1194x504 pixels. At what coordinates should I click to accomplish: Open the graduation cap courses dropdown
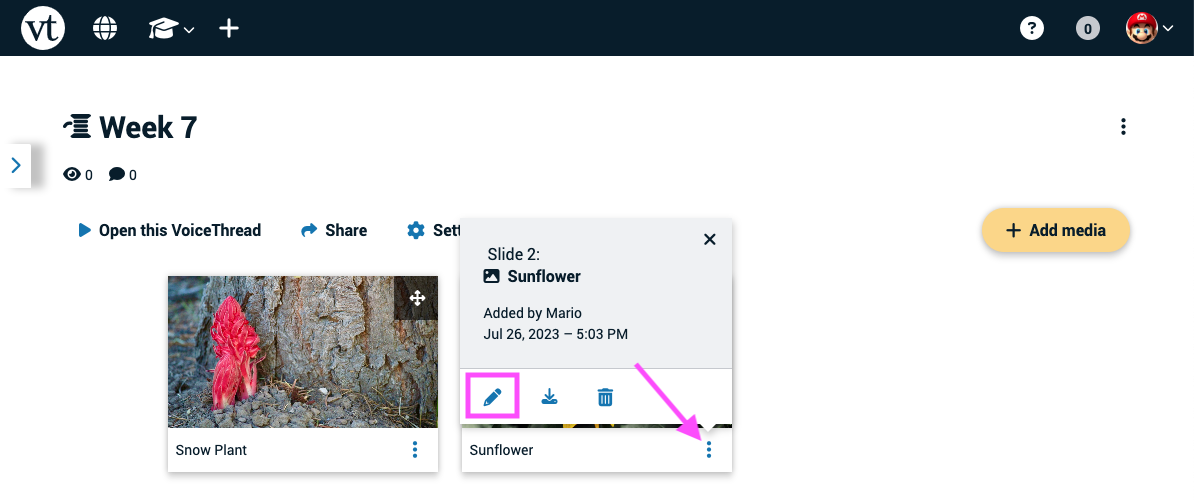(x=171, y=29)
